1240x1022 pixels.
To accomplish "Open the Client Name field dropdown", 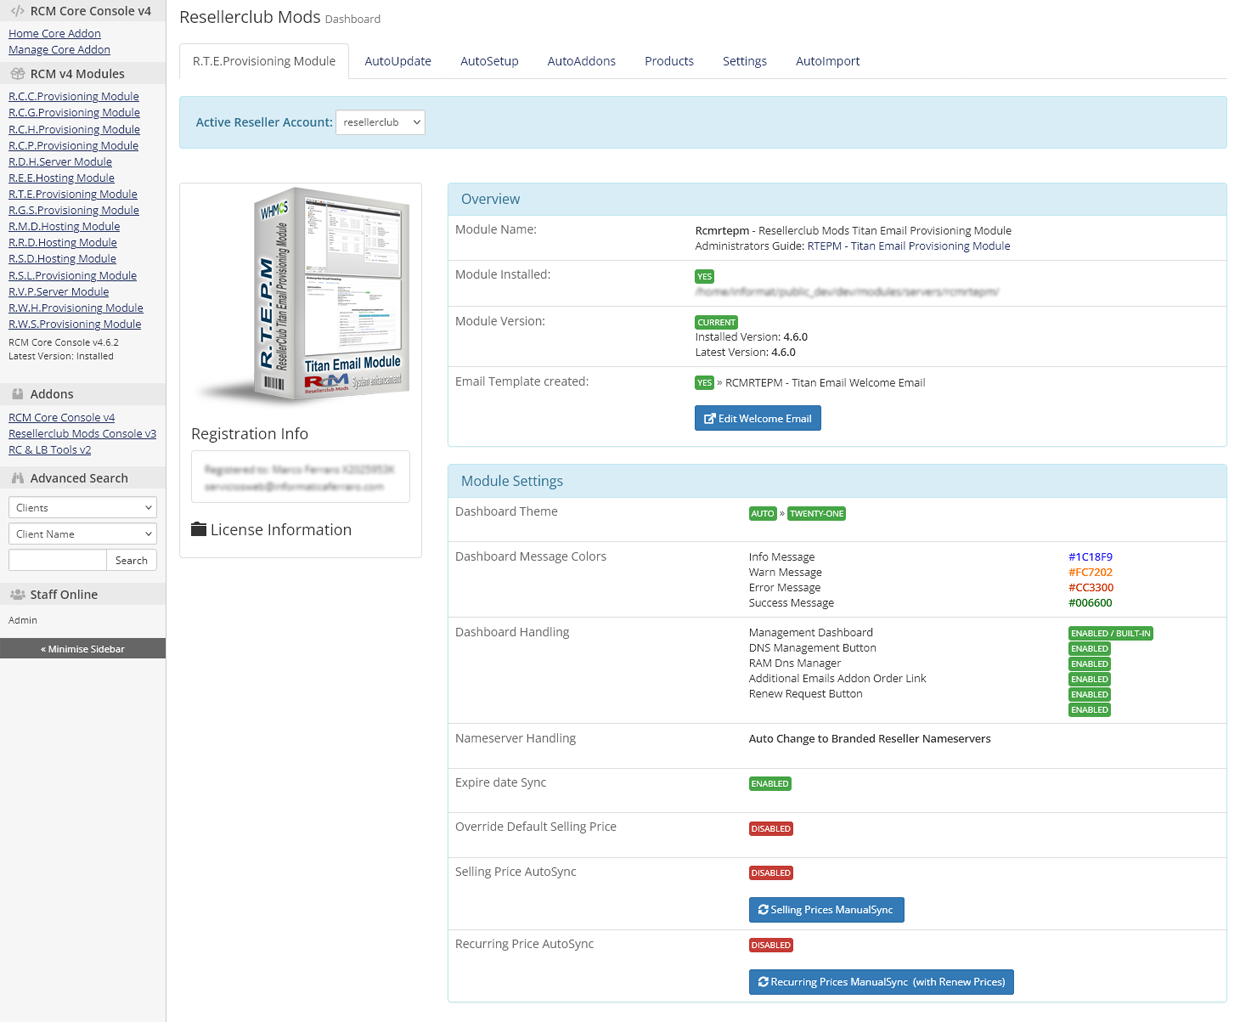I will [83, 534].
